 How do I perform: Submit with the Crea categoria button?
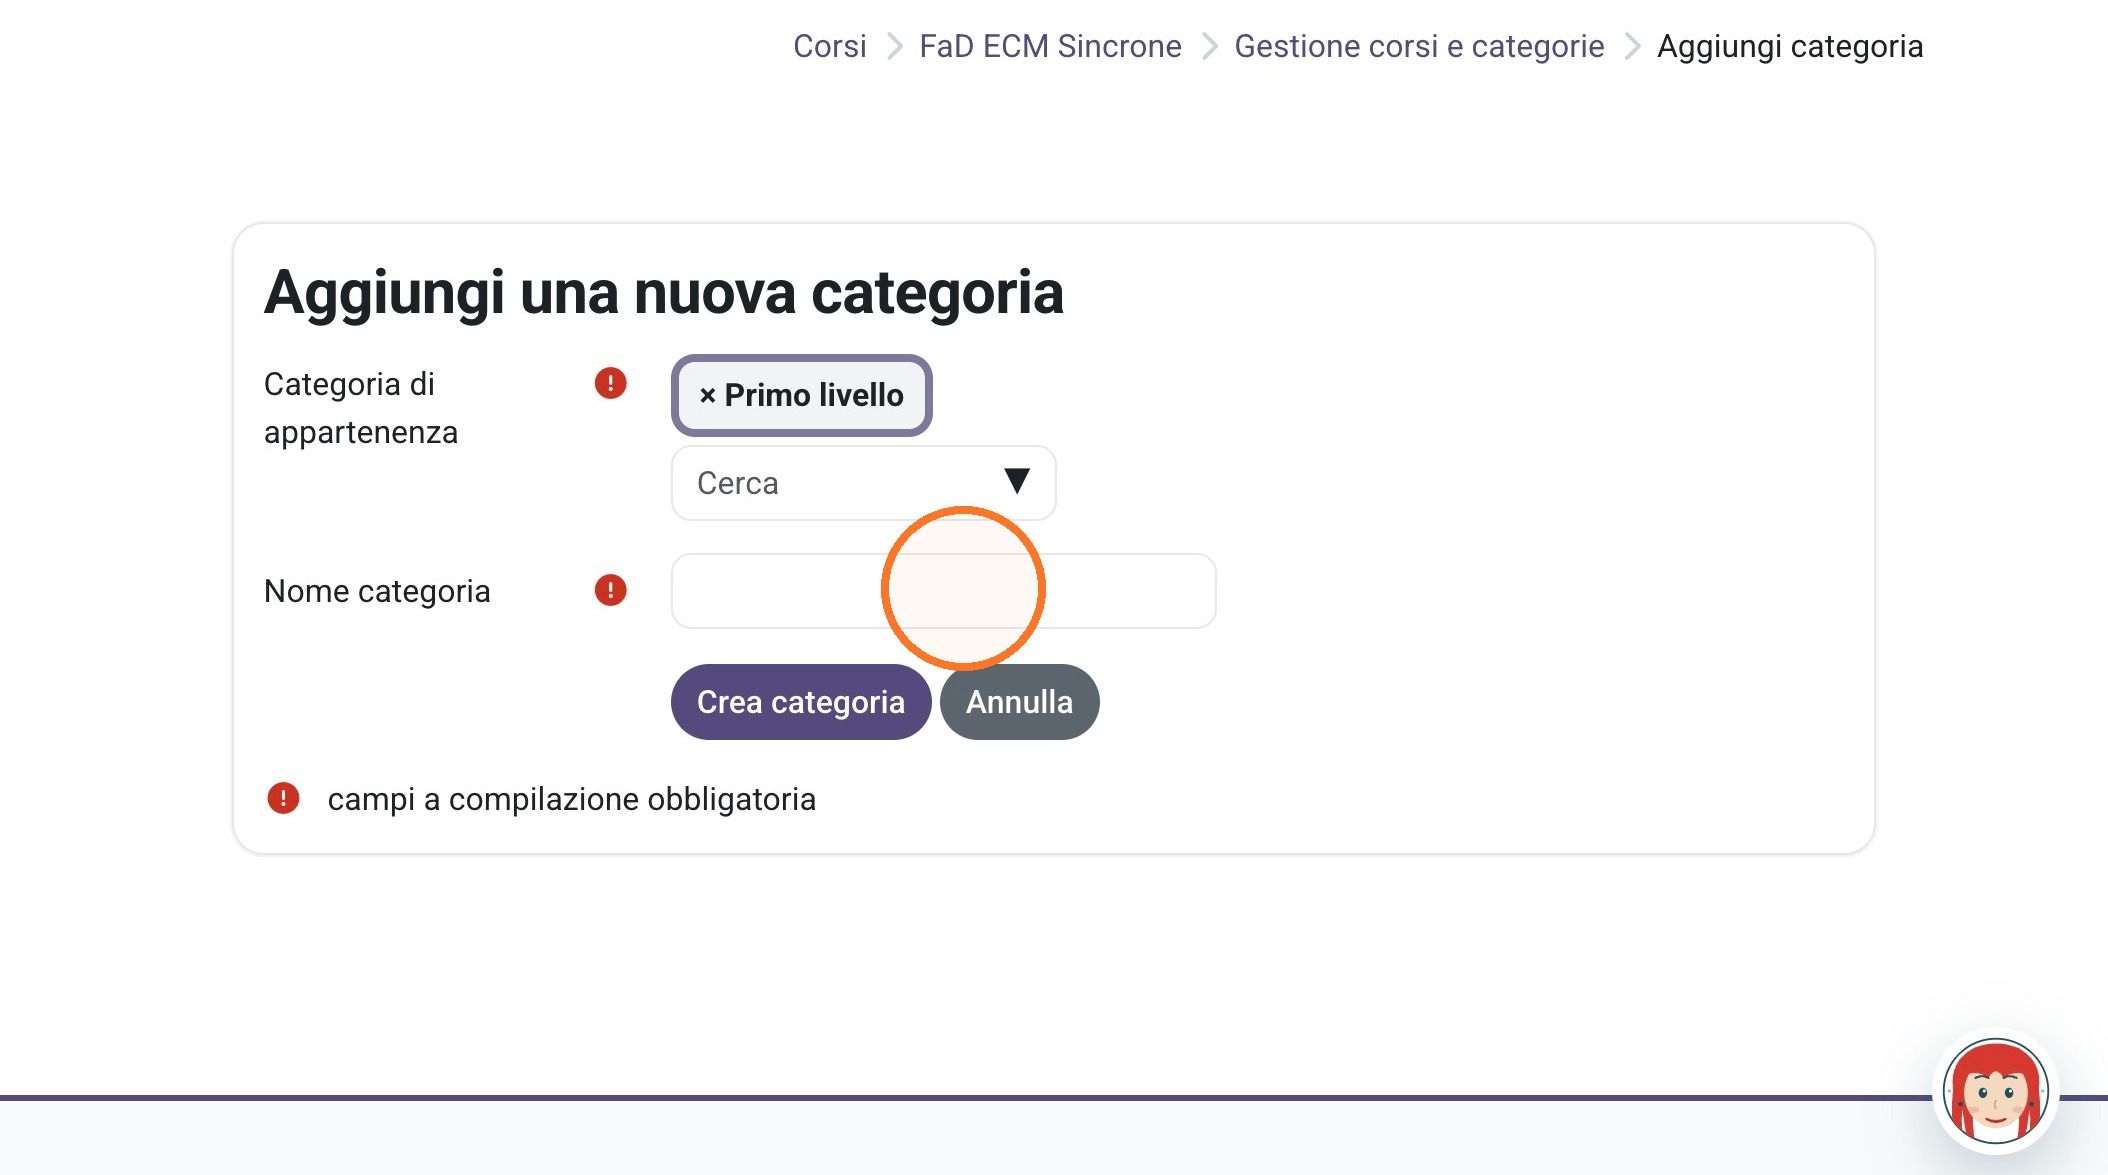tap(801, 702)
